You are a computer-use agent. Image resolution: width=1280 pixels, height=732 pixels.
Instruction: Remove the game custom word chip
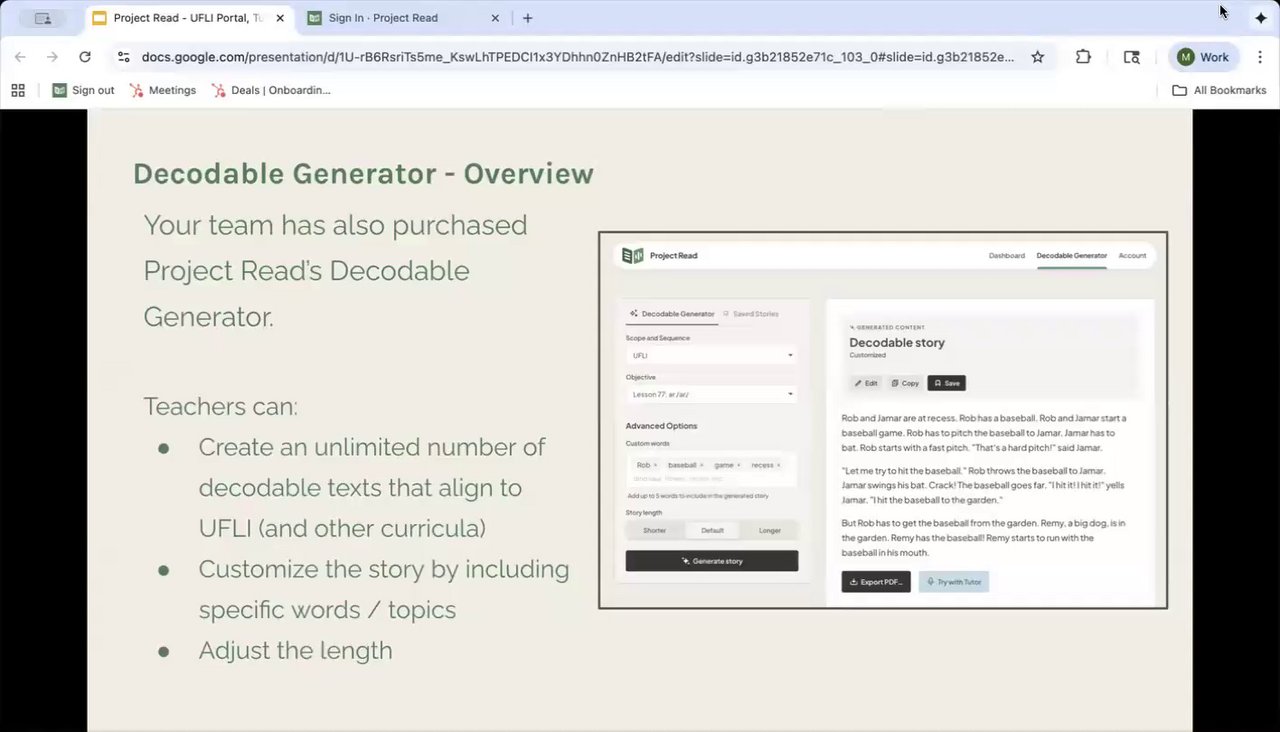coord(738,465)
